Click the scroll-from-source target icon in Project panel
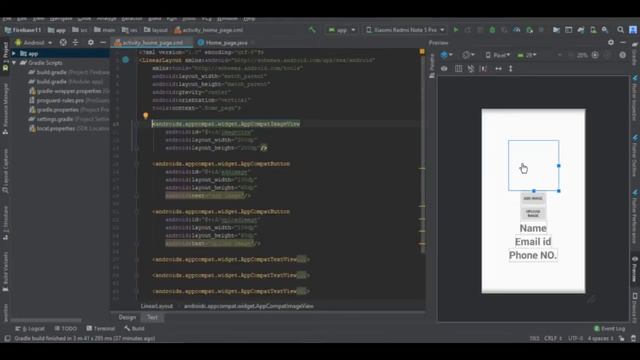This screenshot has width=640, height=360. pos(63,42)
